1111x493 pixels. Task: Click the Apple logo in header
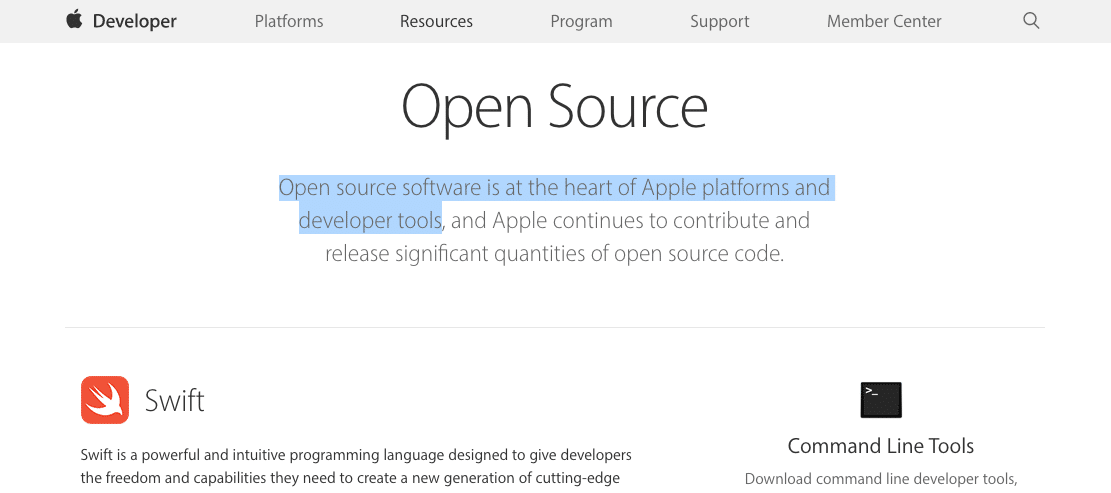(x=74, y=20)
